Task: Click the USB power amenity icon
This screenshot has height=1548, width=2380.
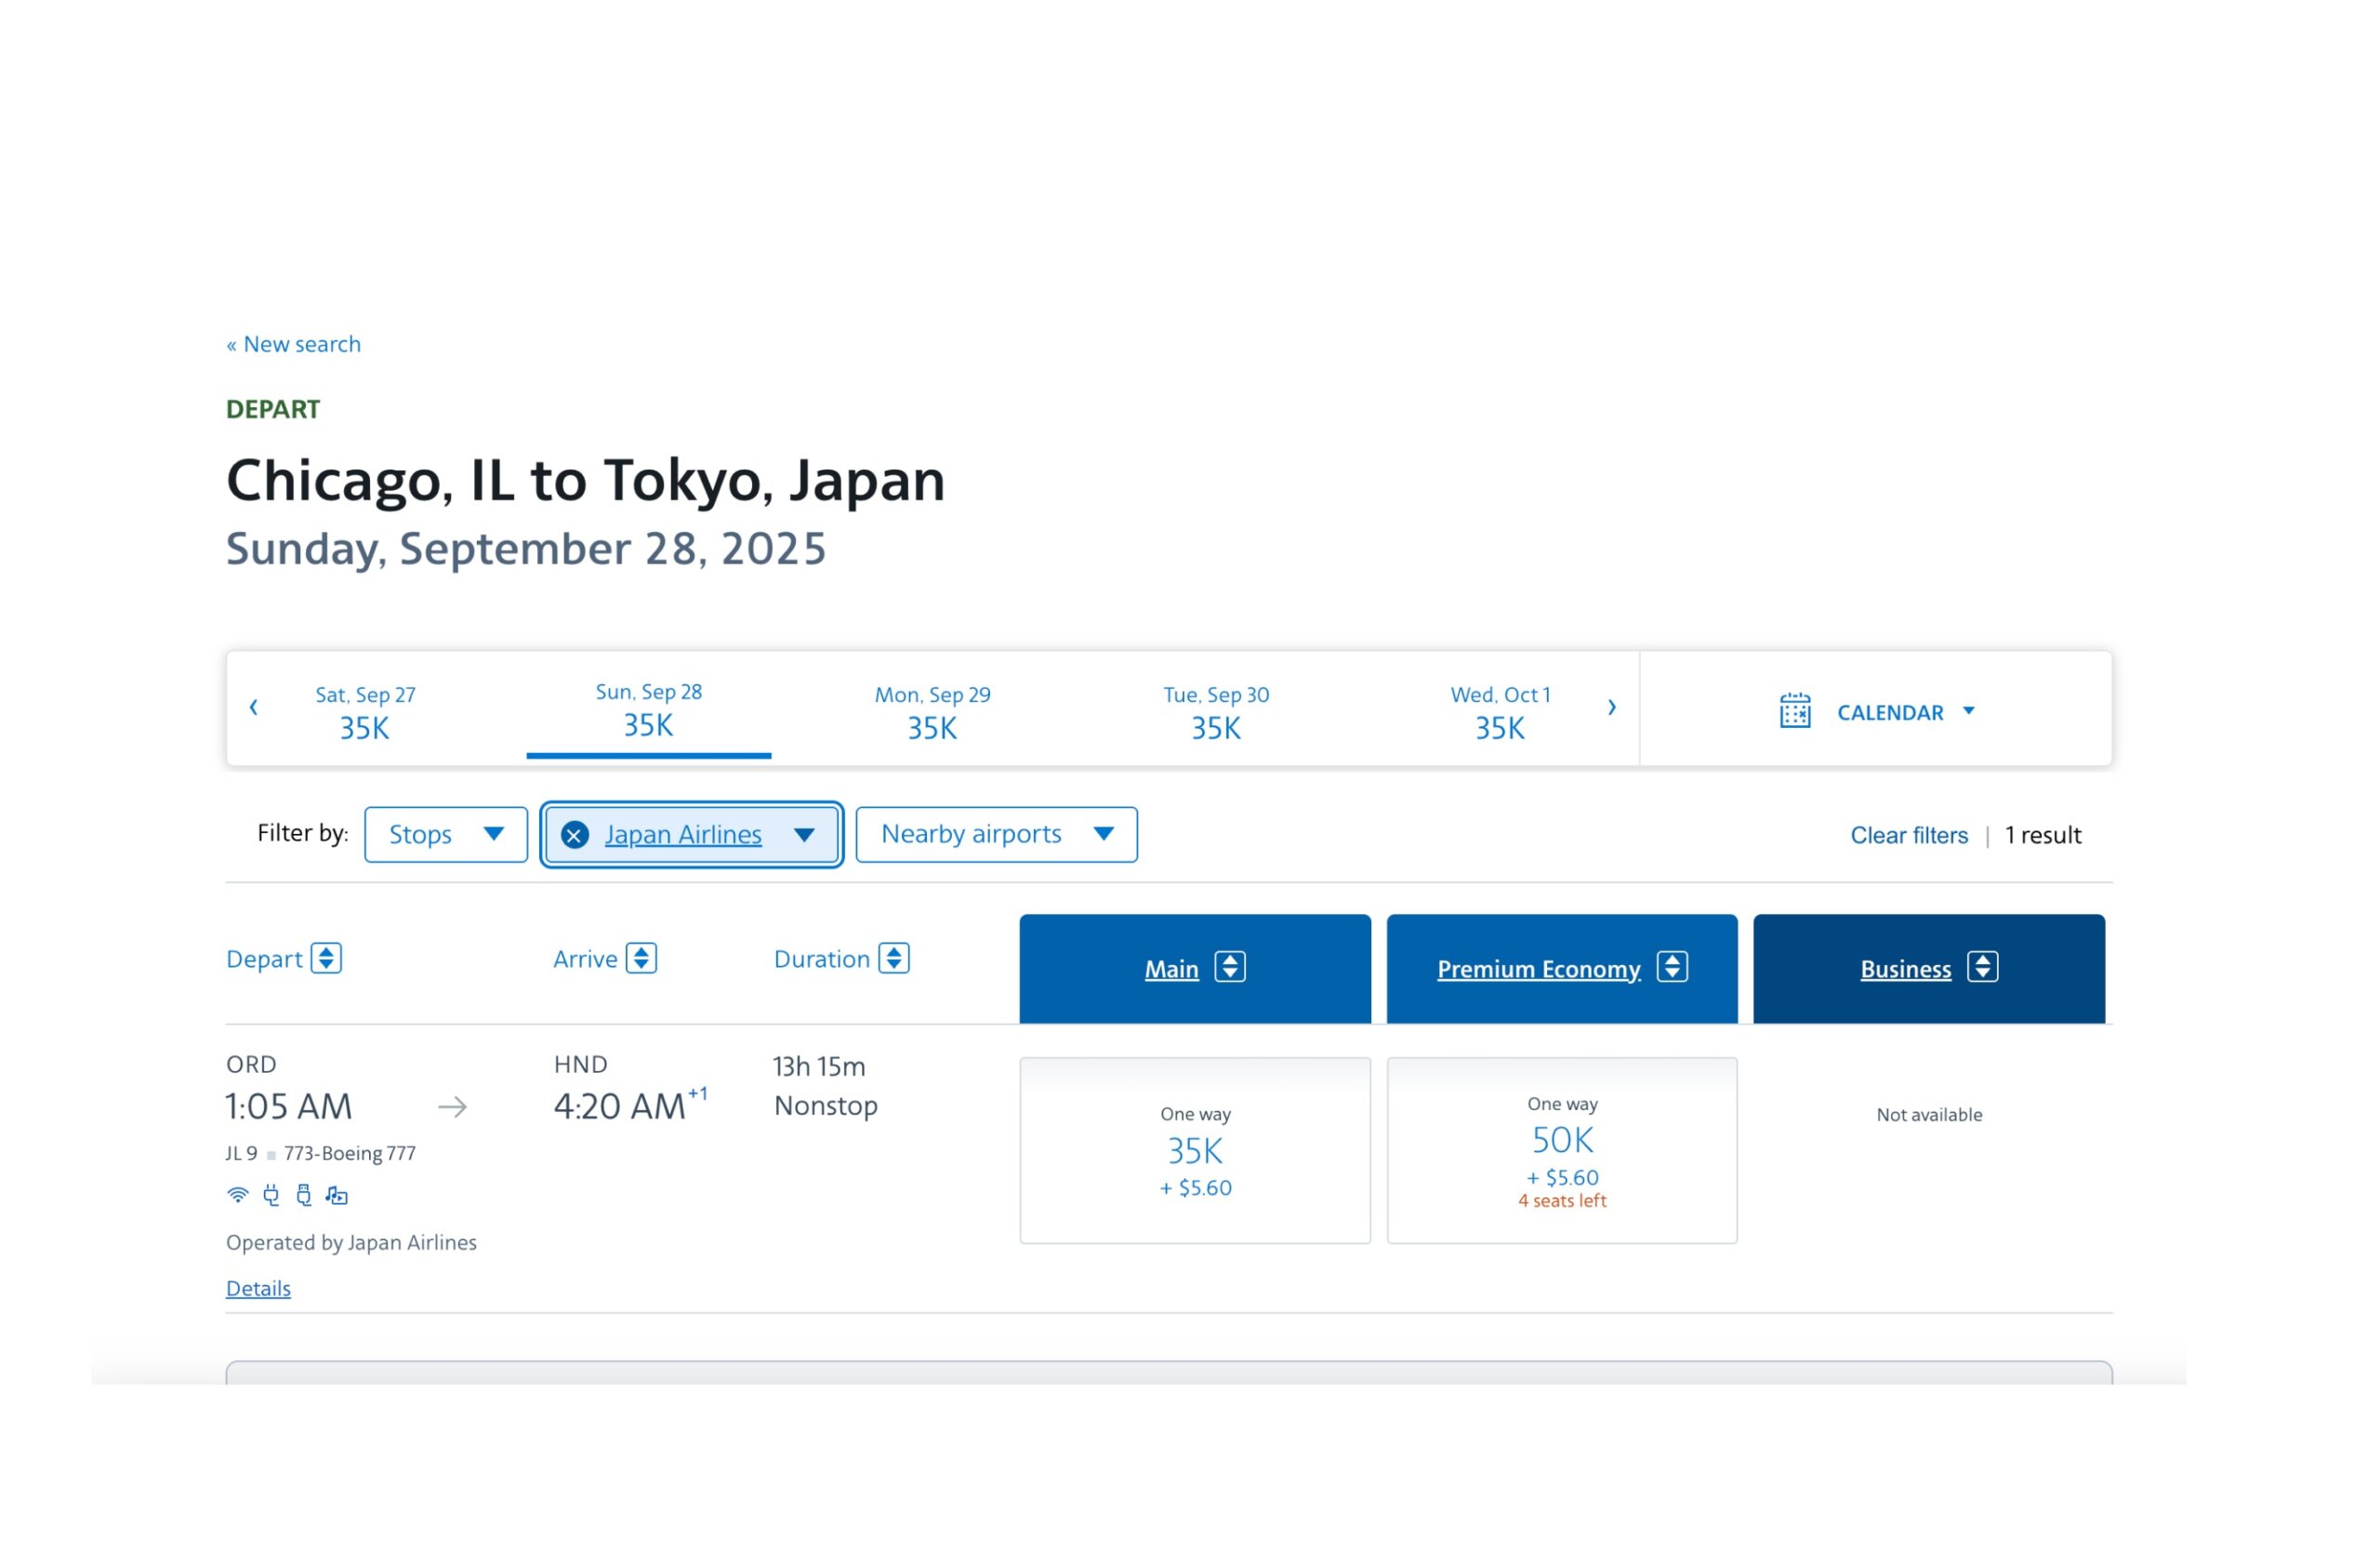Action: tap(304, 1195)
